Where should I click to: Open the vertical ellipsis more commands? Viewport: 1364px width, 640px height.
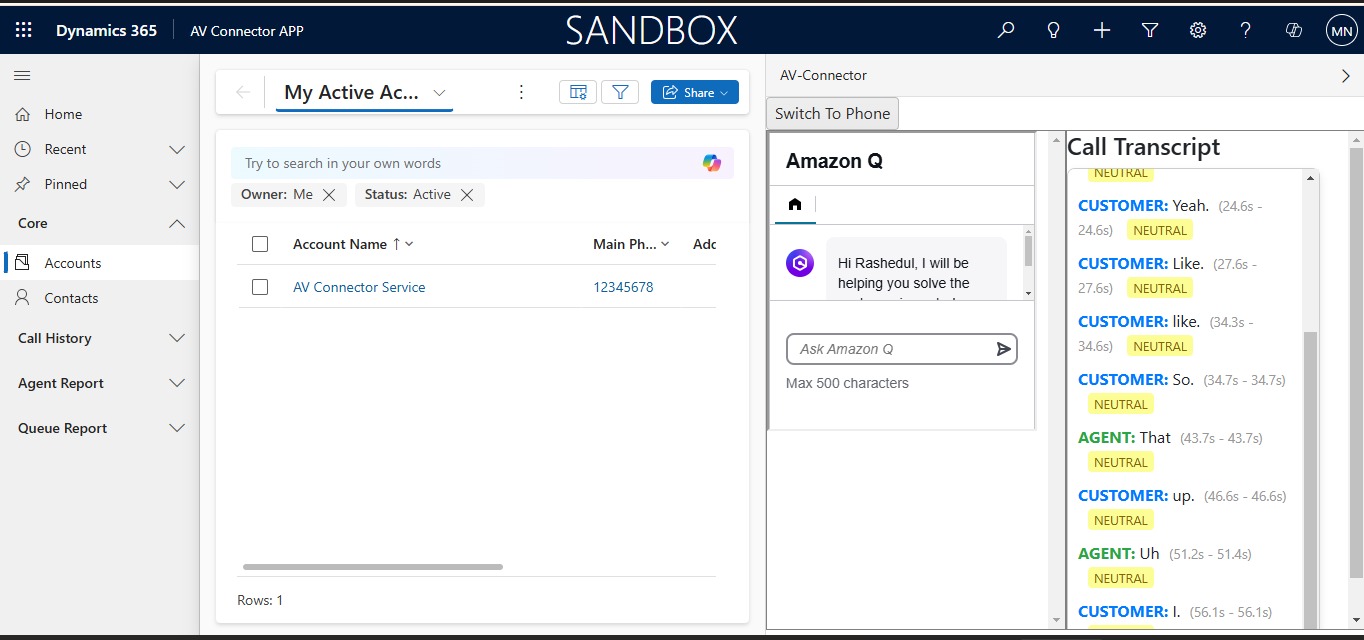click(x=521, y=92)
